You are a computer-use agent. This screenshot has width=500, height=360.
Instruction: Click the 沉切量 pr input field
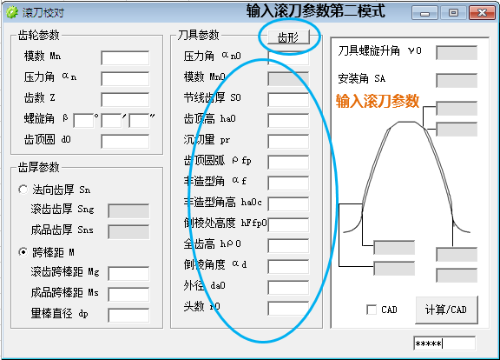coord(288,141)
